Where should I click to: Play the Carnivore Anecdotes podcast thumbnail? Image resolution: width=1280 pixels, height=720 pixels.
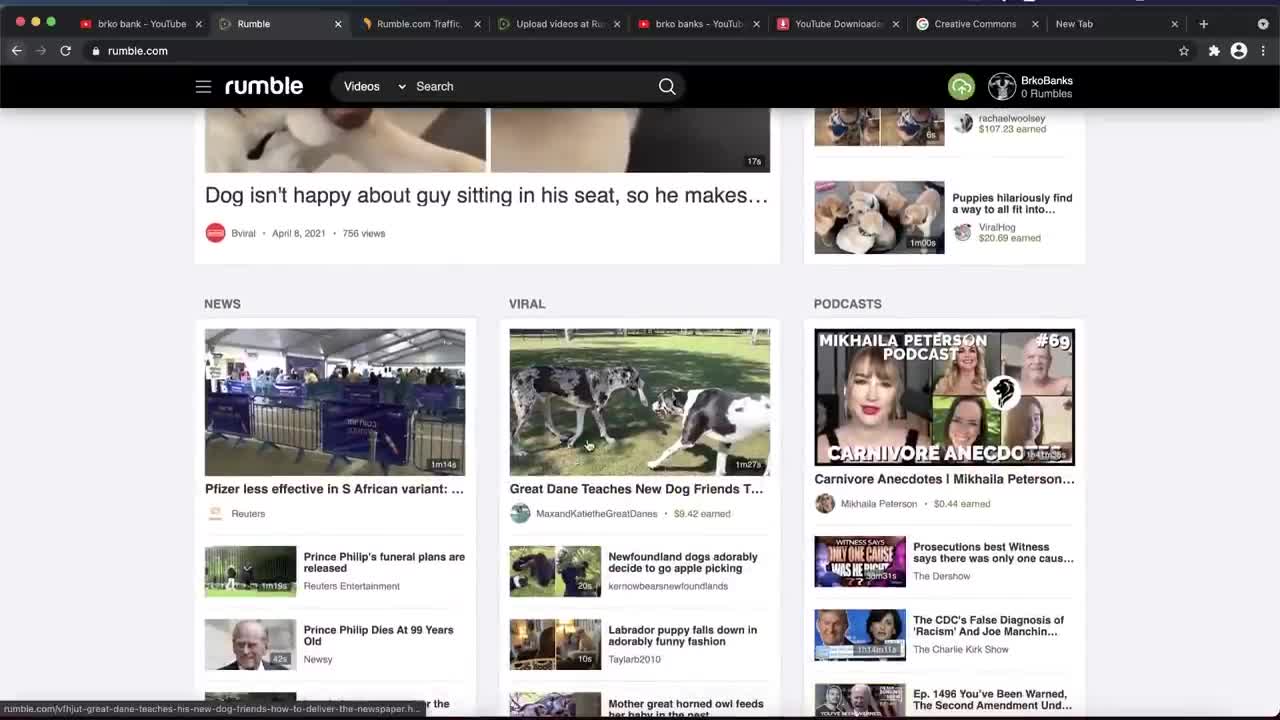(944, 397)
